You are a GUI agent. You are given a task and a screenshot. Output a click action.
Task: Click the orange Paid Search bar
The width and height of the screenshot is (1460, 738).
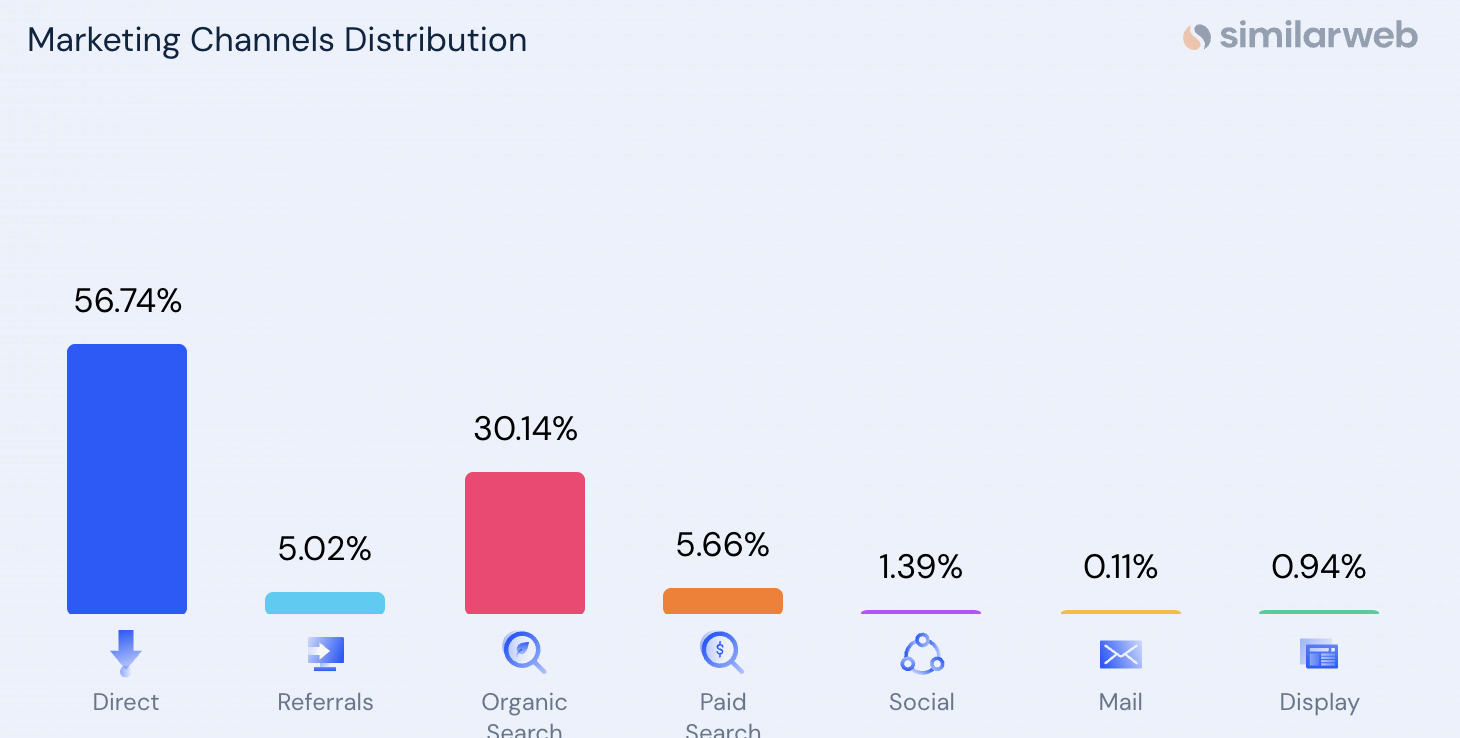coord(723,601)
